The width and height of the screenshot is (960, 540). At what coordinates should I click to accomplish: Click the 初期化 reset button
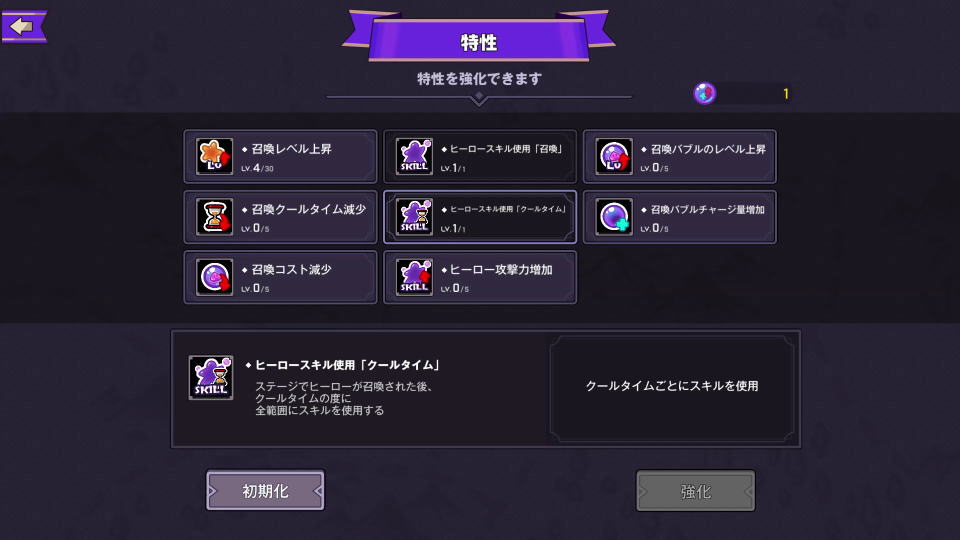(x=265, y=490)
